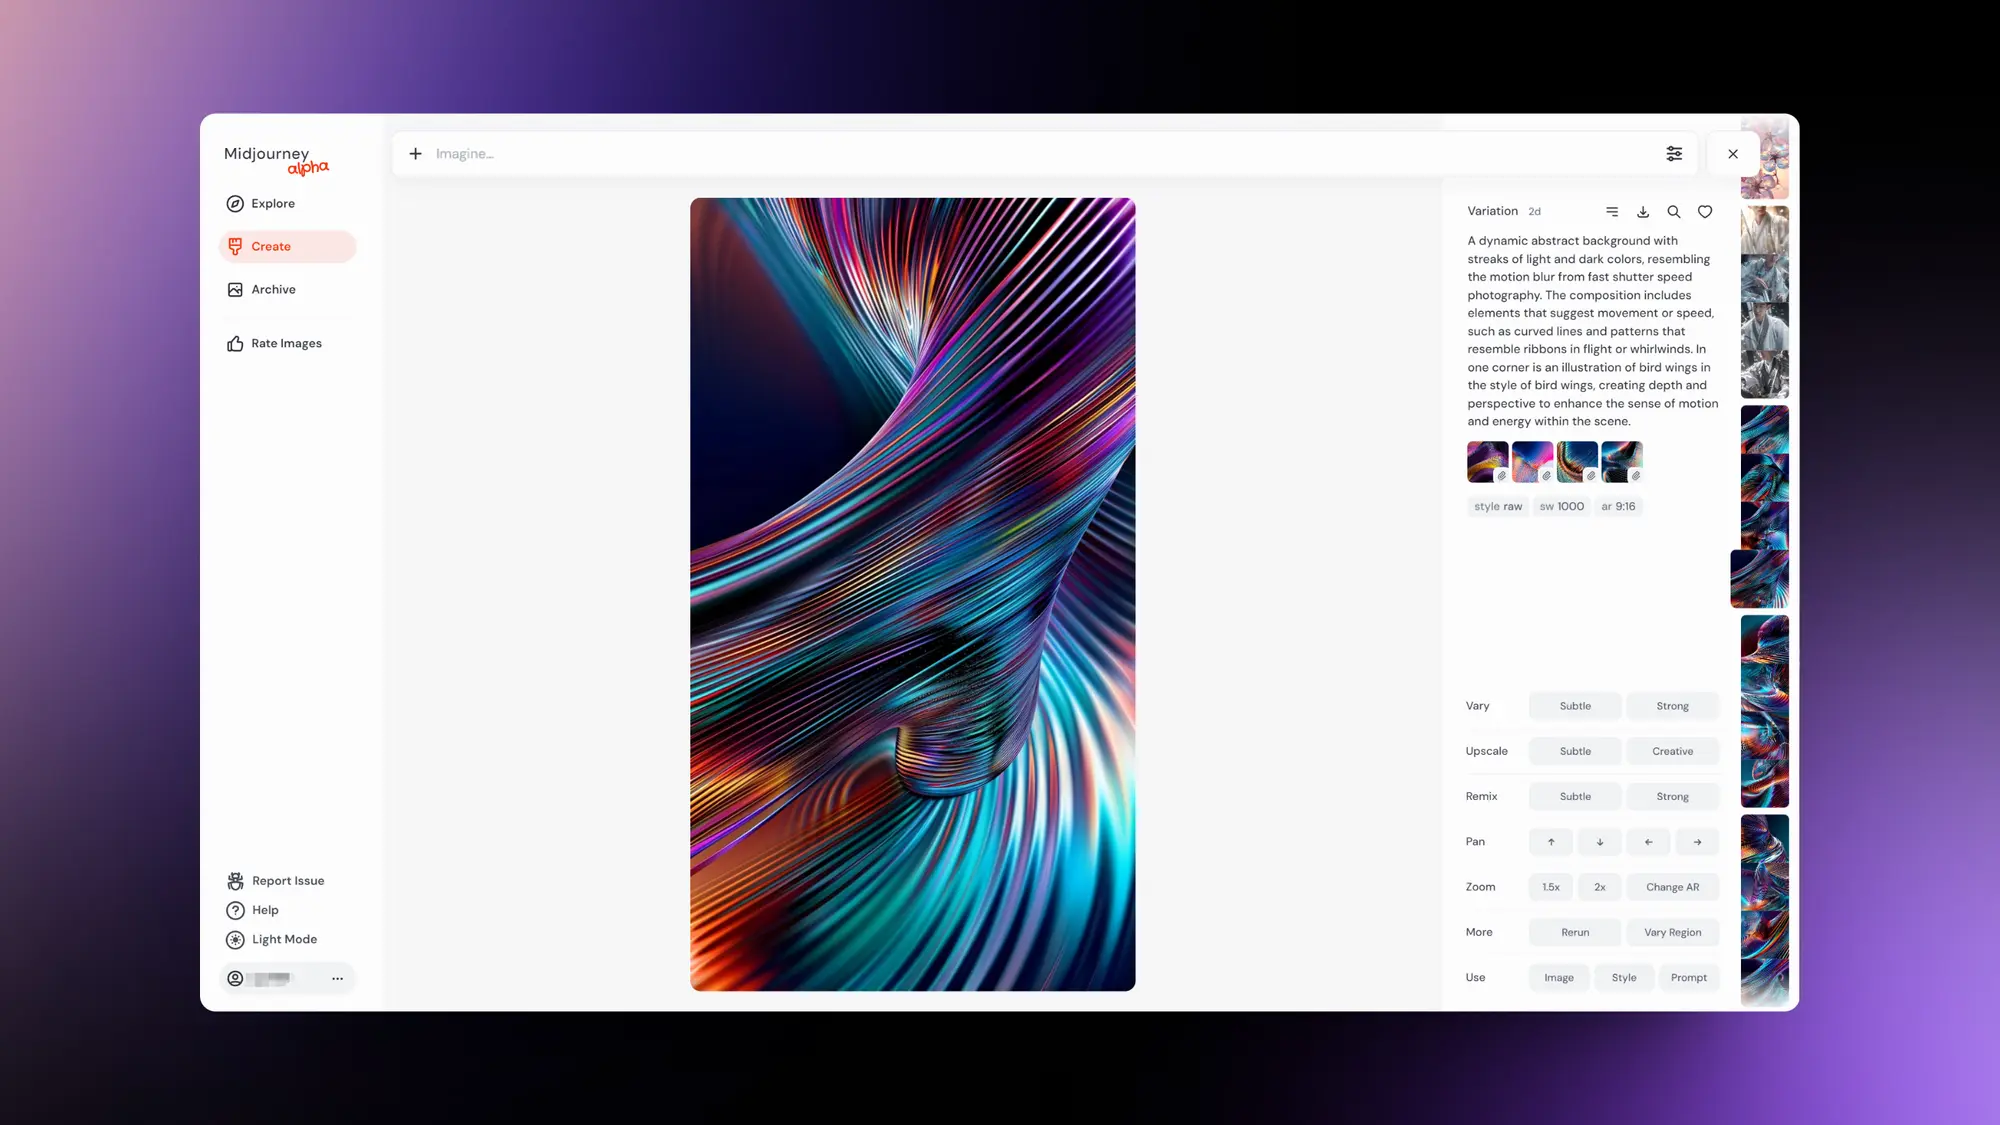Click the user profile avatar icon
The height and width of the screenshot is (1125, 2000).
235,978
